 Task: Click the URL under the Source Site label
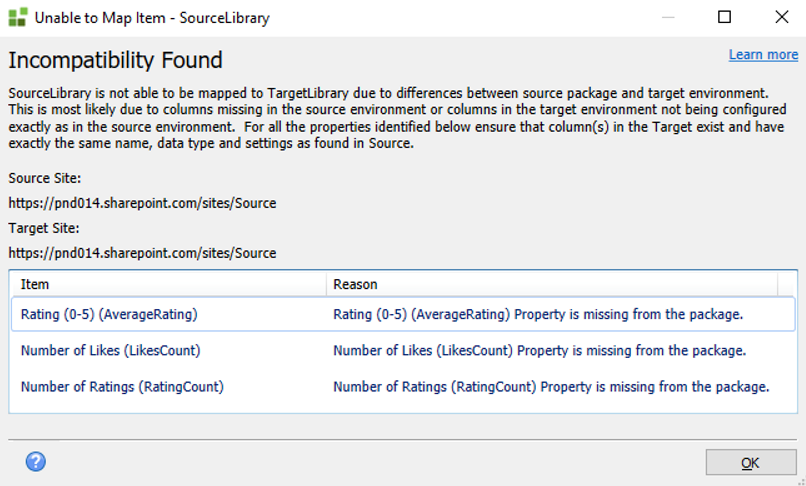[x=142, y=203]
